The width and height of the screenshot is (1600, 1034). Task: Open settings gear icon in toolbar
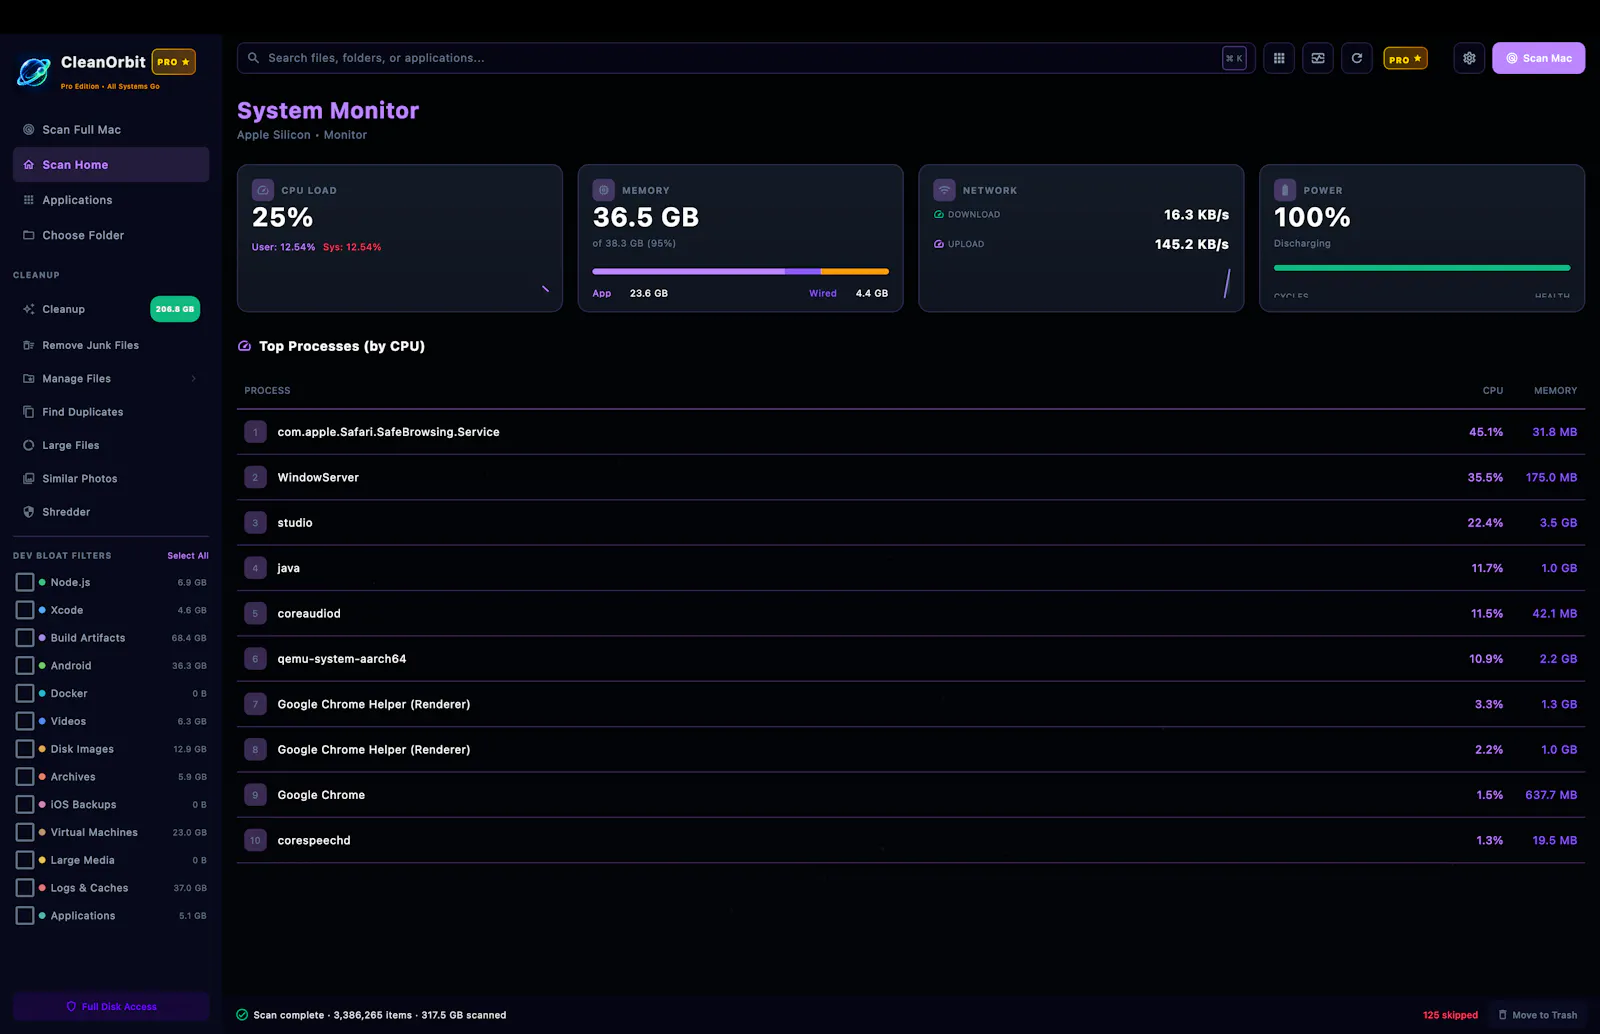coord(1469,58)
